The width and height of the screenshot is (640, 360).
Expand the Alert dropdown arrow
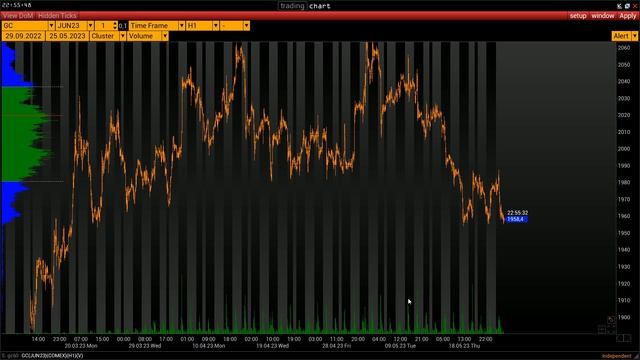click(x=634, y=36)
